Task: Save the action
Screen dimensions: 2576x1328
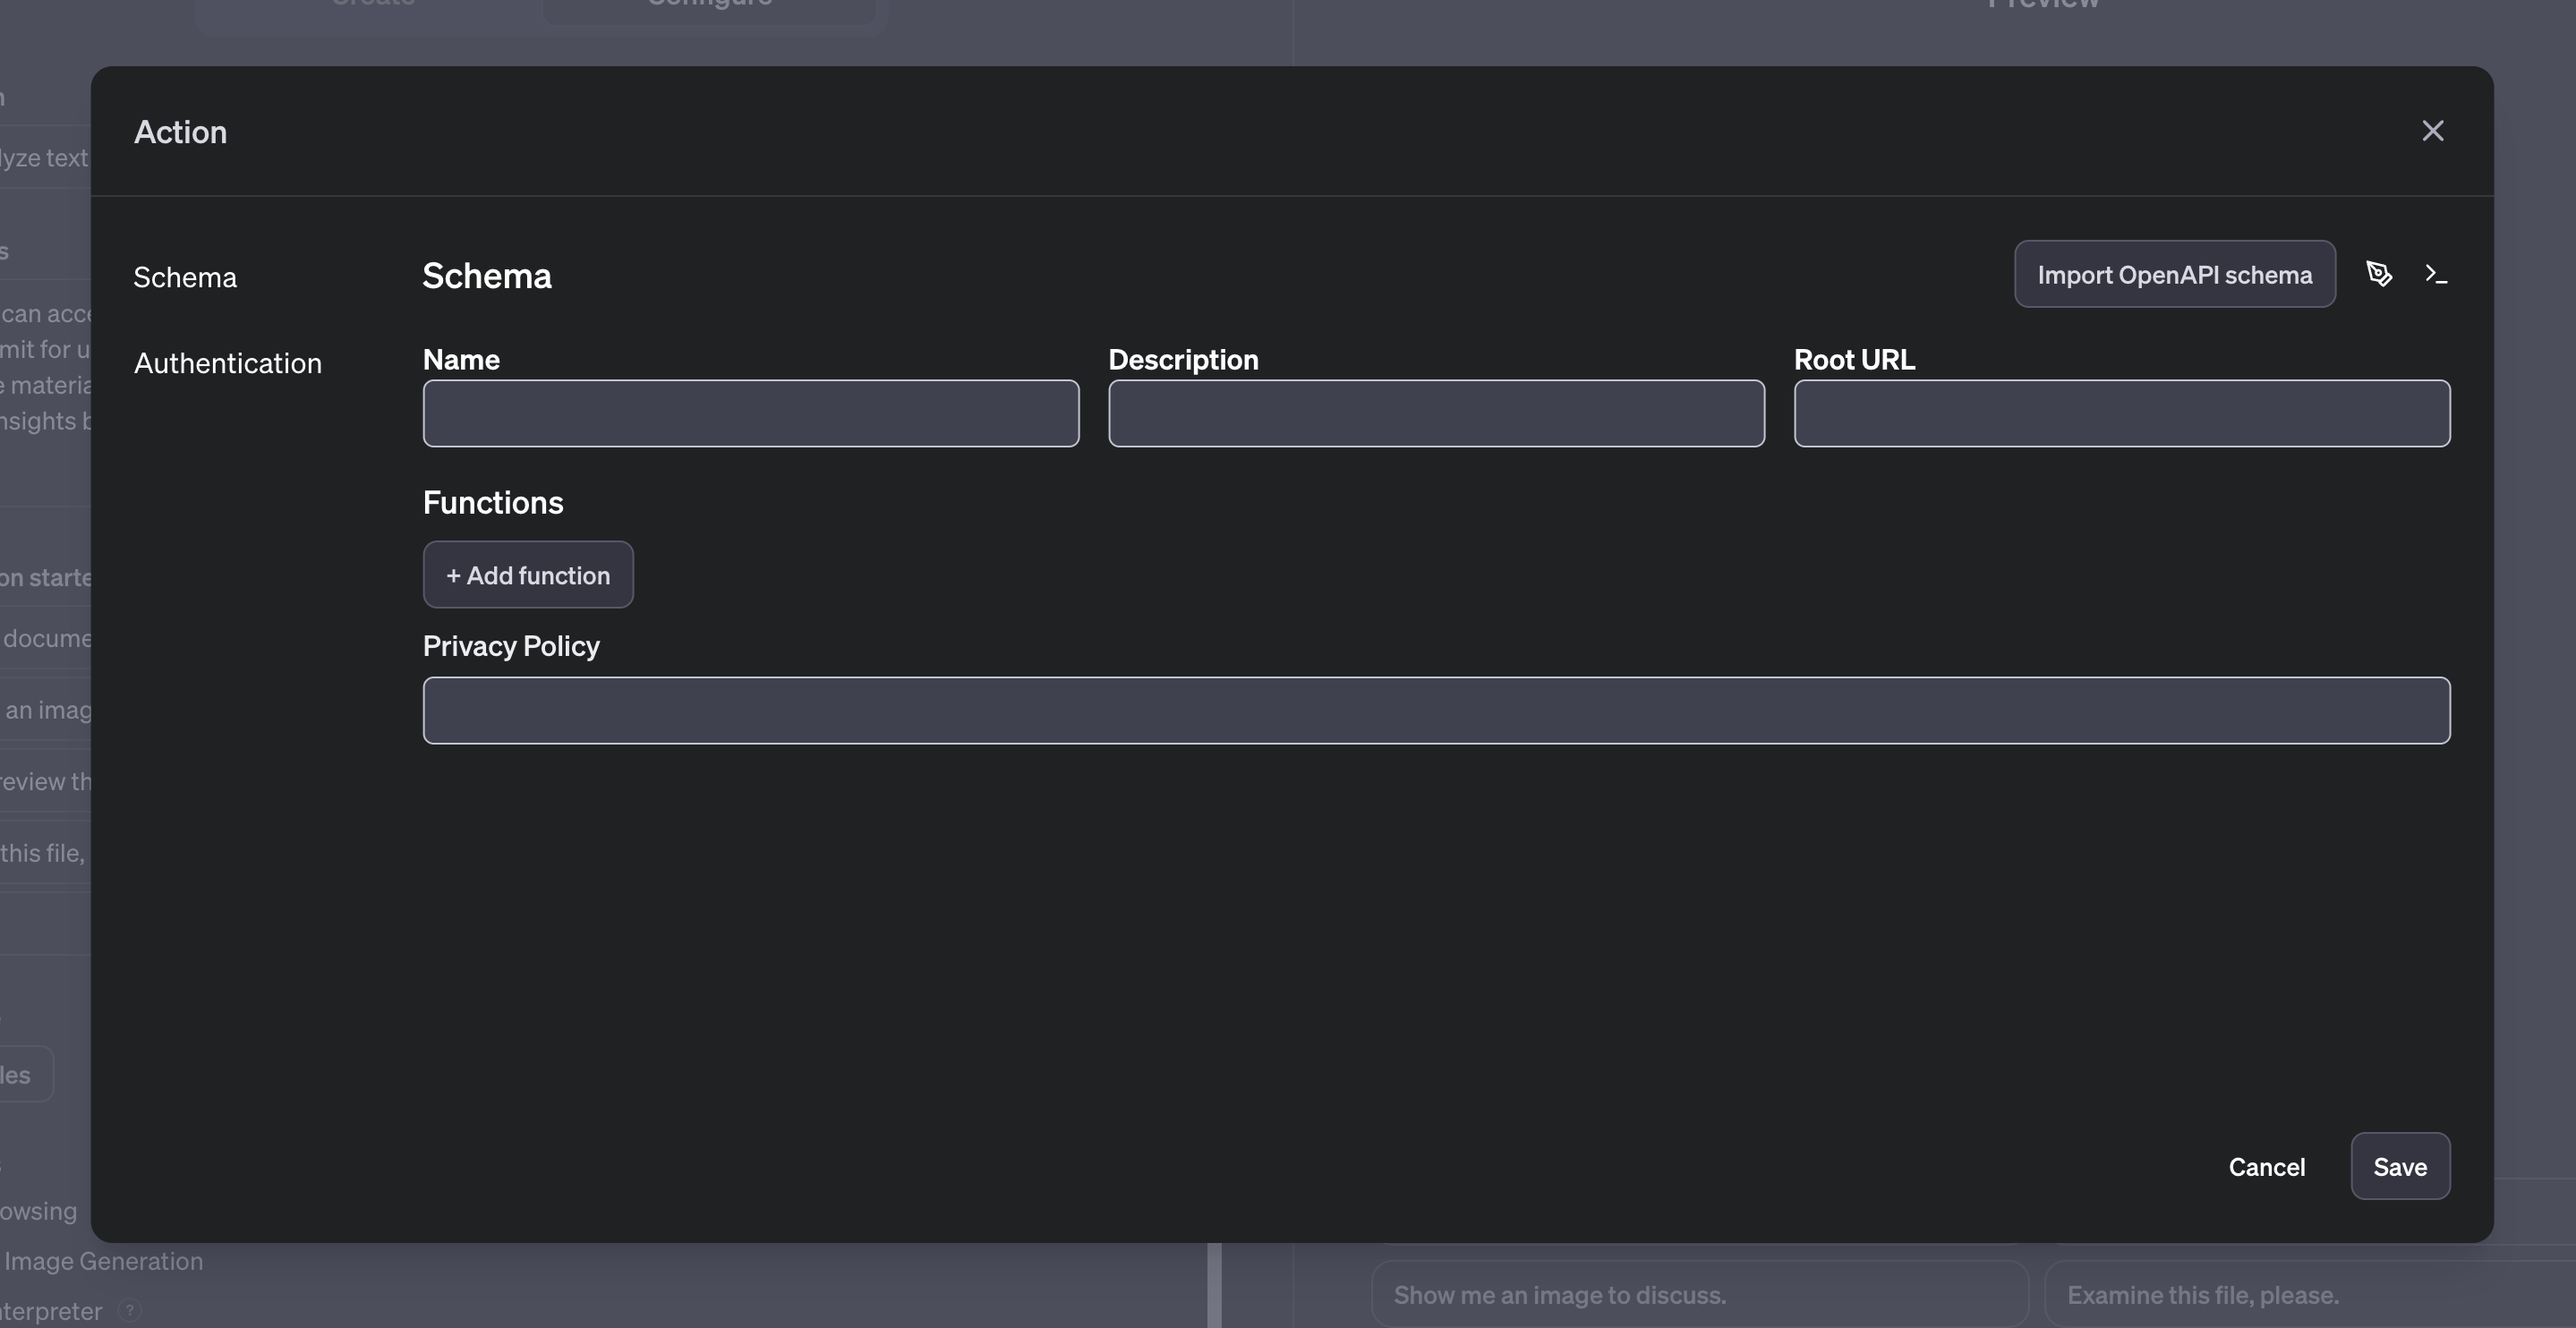Action: pyautogui.click(x=2401, y=1166)
